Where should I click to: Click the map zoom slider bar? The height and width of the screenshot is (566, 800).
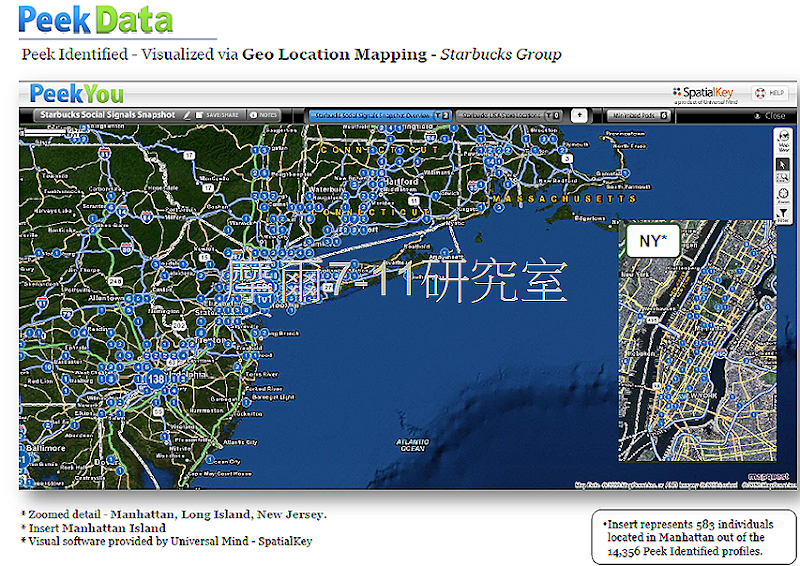(46, 133)
